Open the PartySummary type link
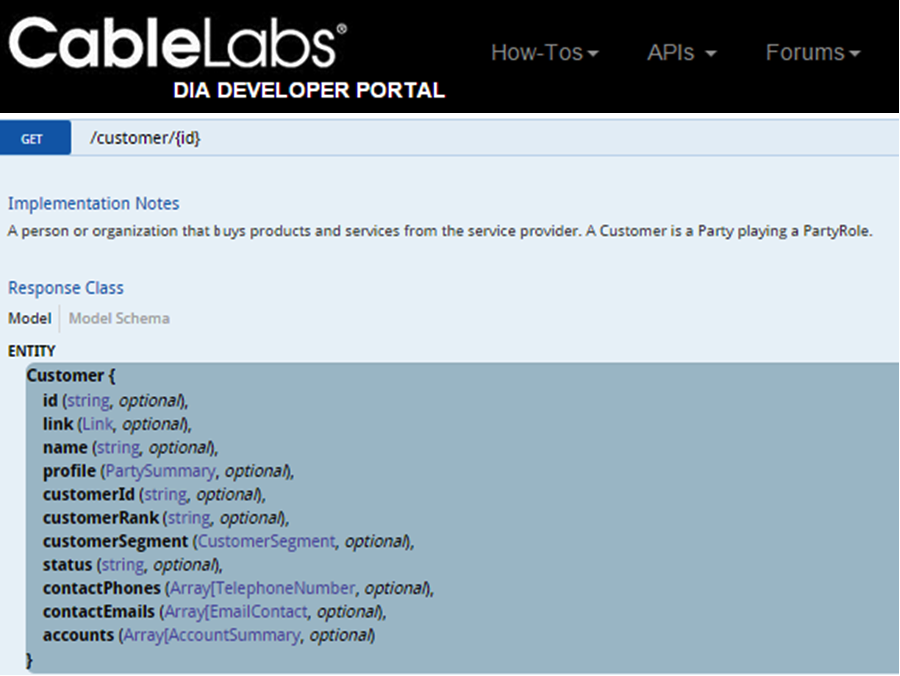This screenshot has width=900, height=676. click(160, 470)
